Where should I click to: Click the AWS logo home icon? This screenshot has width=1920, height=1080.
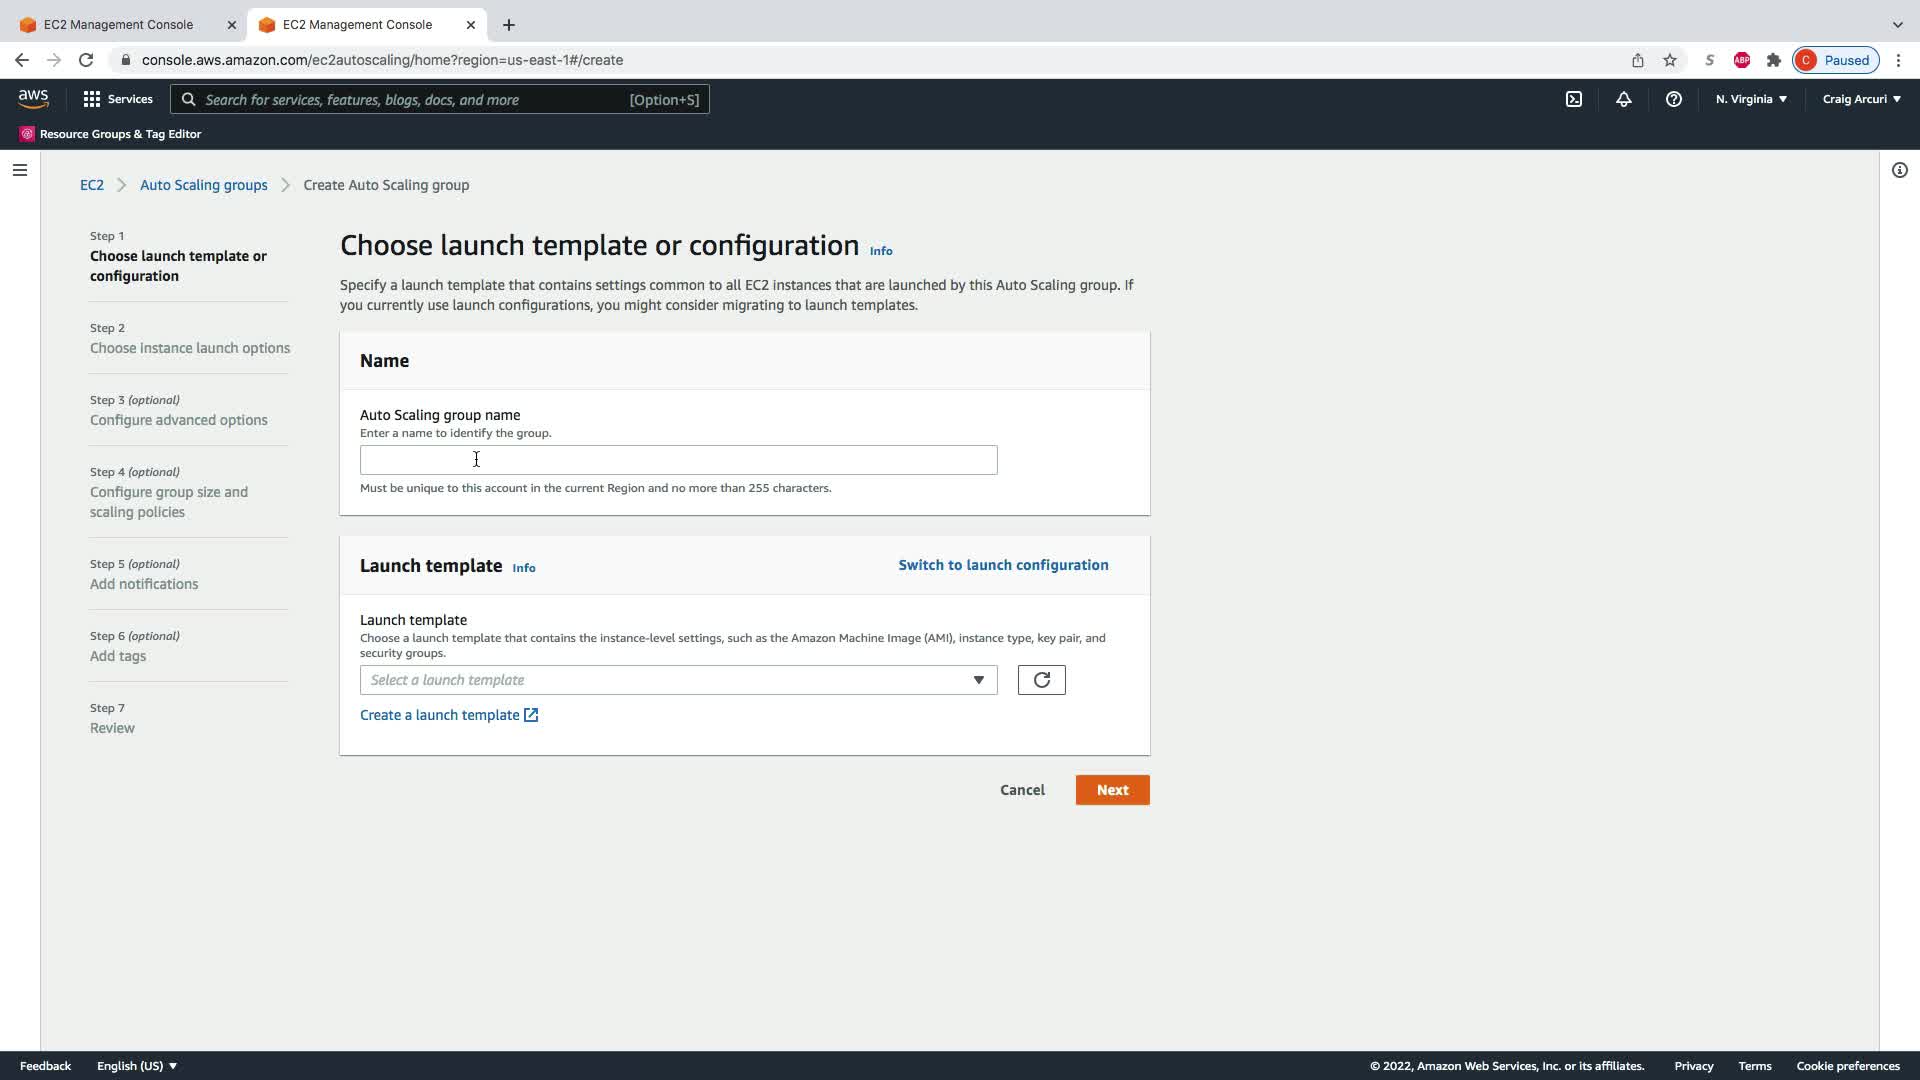tap(33, 98)
